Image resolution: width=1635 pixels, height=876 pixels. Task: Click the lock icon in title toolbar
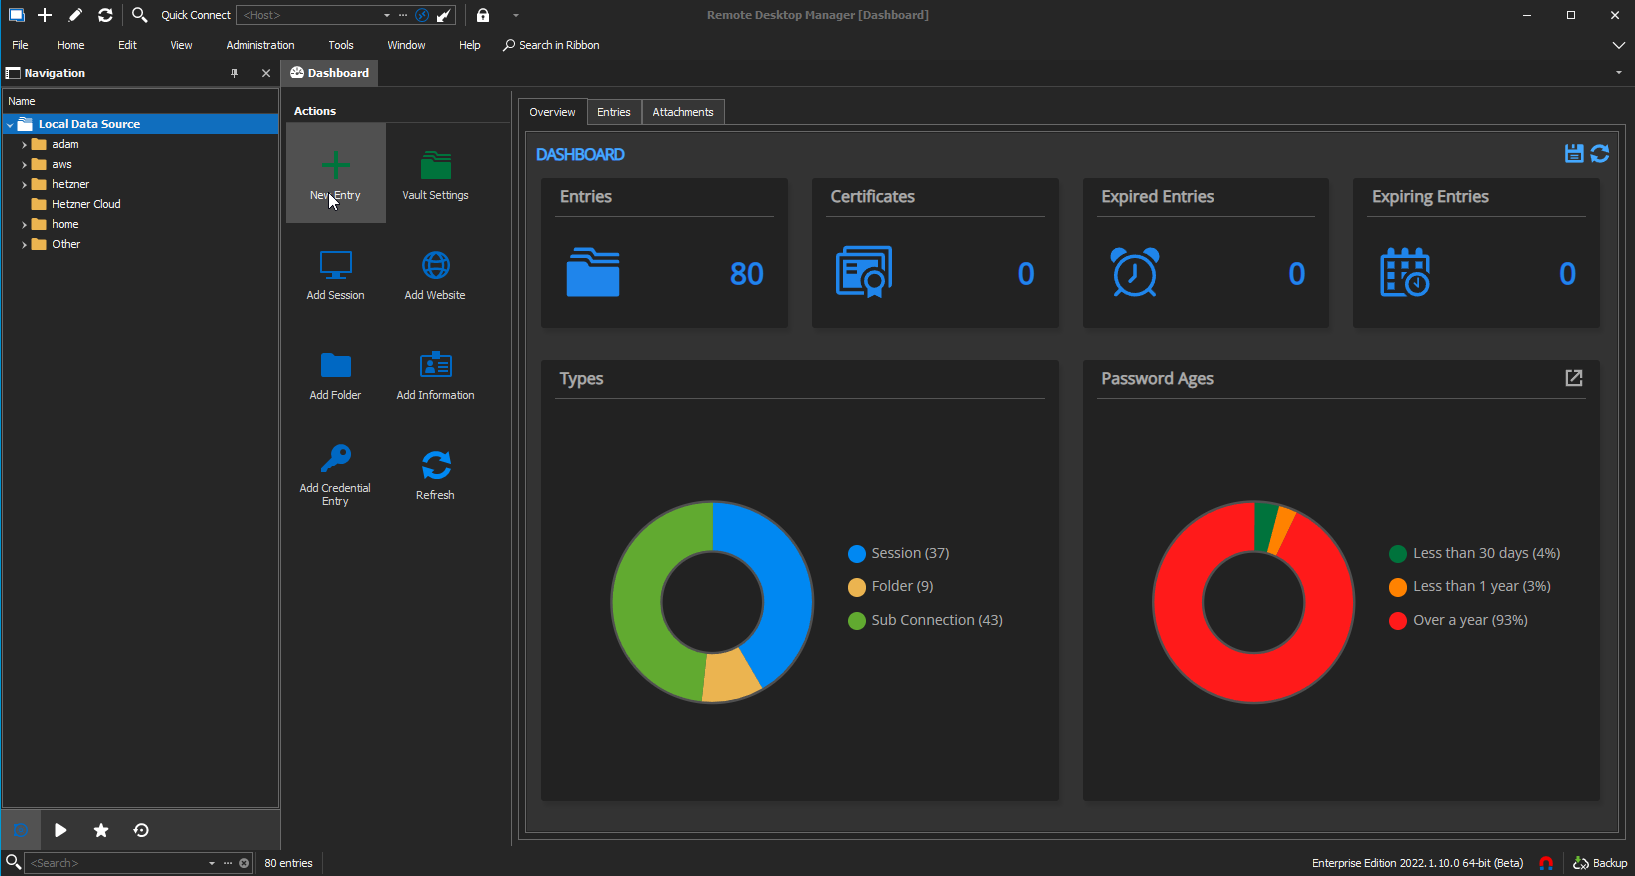(x=483, y=15)
